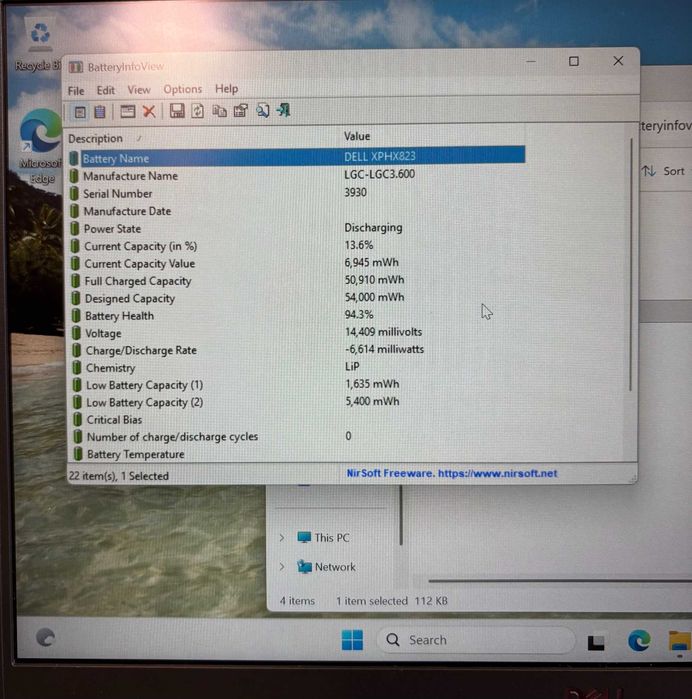
Task: Click the battery icon beside Battery Name
Action: 74,159
